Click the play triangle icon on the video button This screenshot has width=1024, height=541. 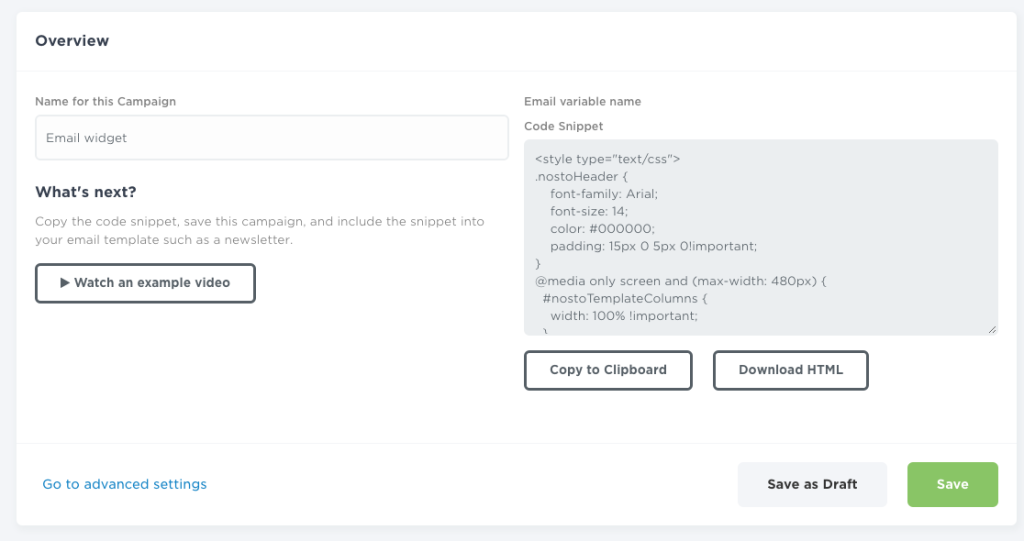point(65,283)
